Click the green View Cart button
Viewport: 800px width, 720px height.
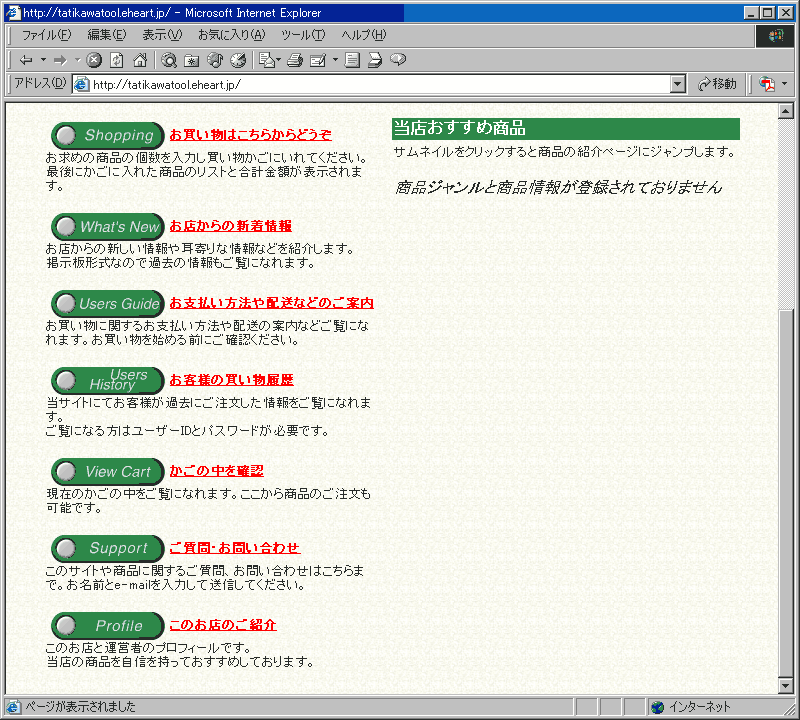(108, 471)
